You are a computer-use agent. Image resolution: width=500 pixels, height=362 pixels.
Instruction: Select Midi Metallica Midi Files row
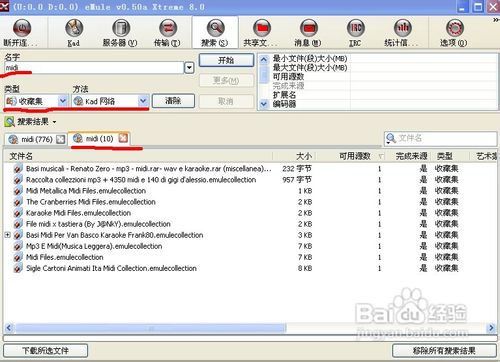[x=250, y=191]
